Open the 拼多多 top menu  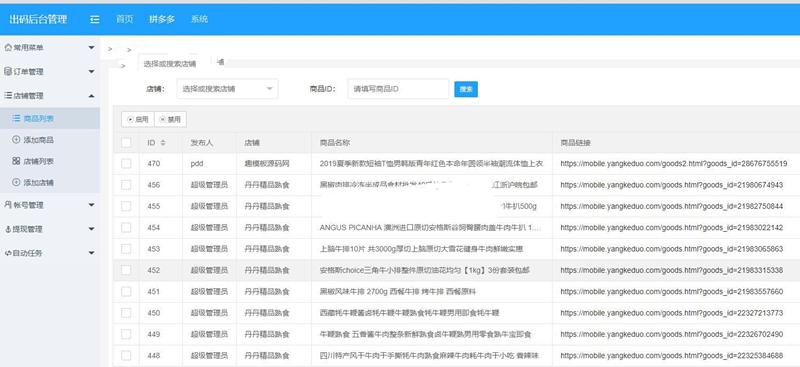(x=162, y=19)
